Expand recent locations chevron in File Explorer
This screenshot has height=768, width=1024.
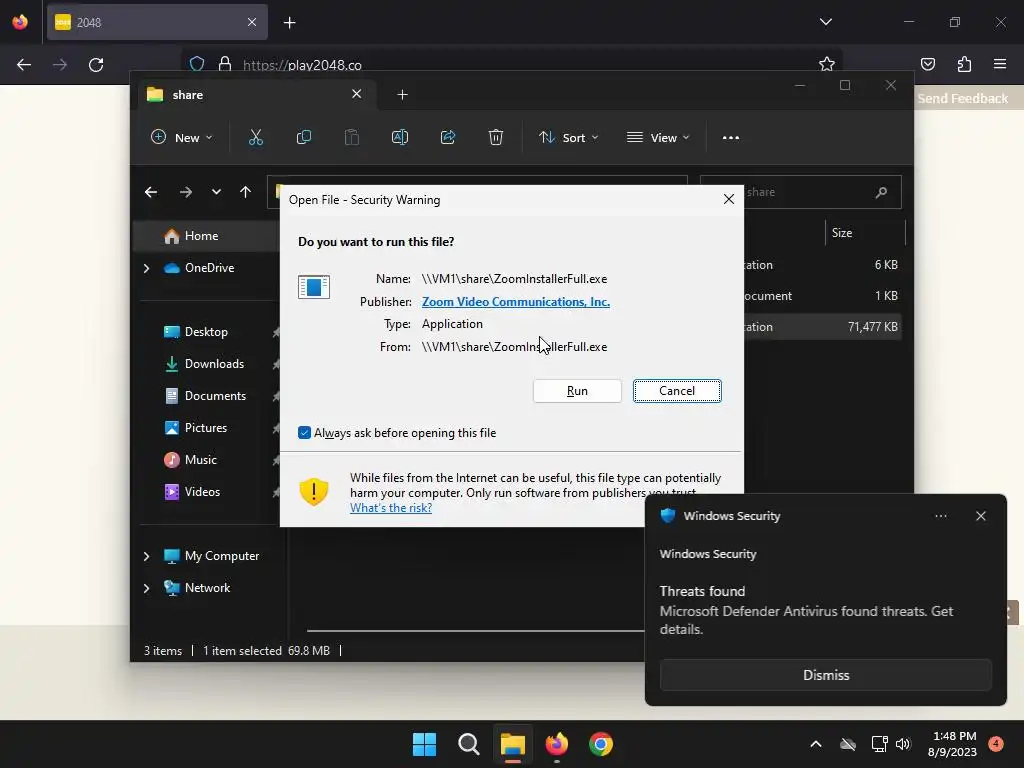coord(216,192)
